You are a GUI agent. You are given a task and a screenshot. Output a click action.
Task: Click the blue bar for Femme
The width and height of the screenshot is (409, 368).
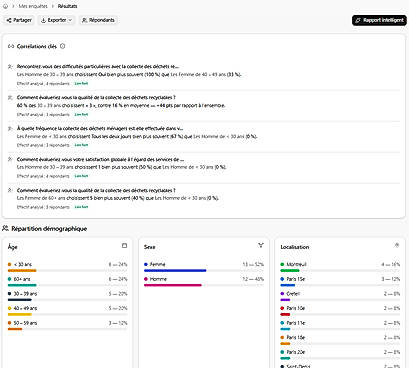pyautogui.click(x=175, y=271)
